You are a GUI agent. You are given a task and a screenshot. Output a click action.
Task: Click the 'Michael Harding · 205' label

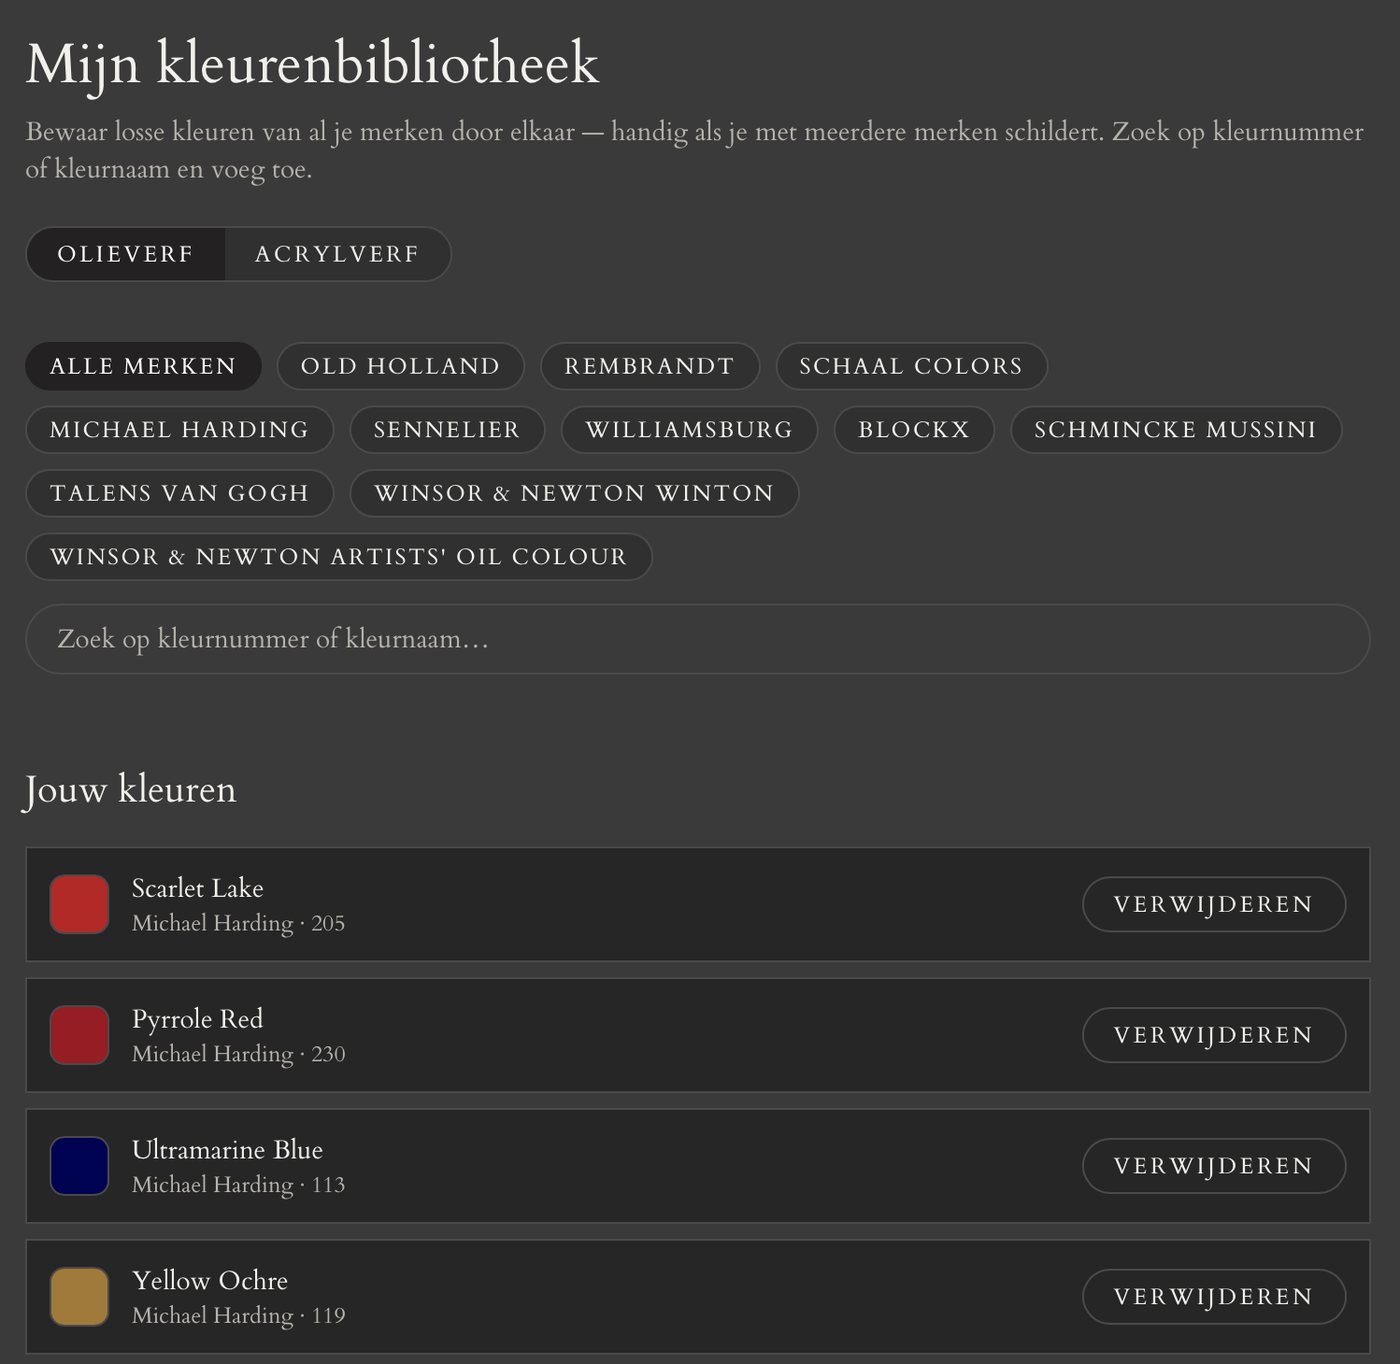(238, 923)
